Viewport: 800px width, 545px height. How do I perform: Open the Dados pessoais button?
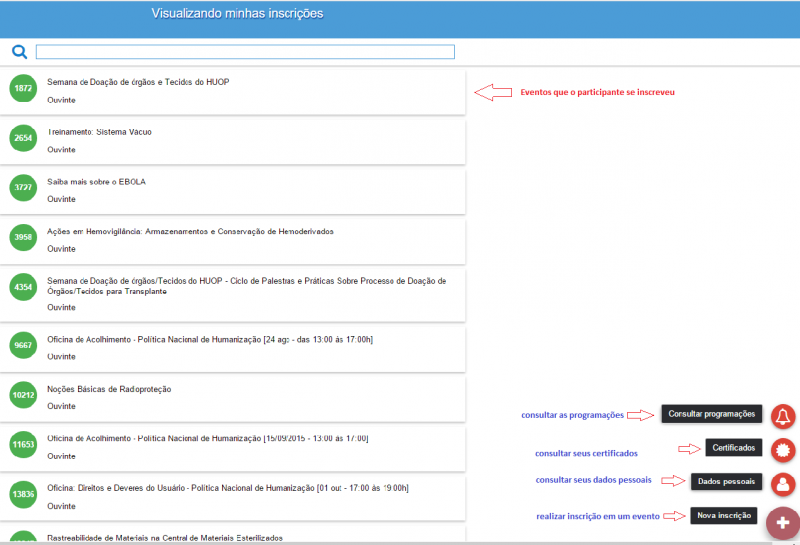[726, 482]
